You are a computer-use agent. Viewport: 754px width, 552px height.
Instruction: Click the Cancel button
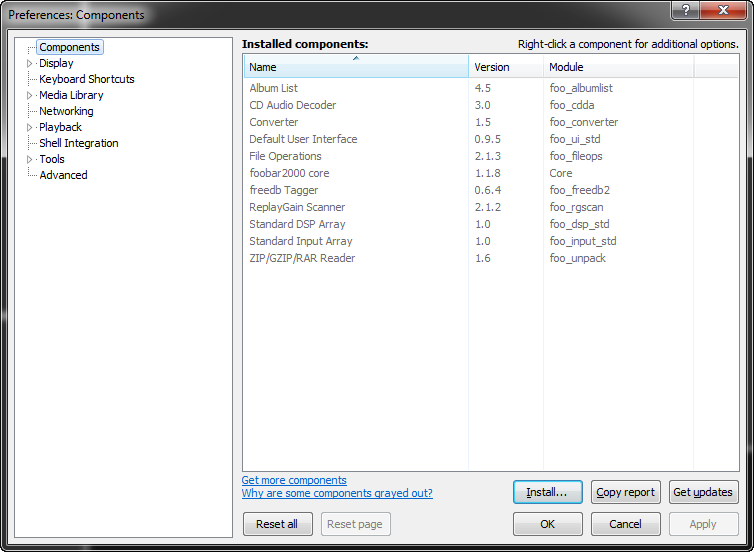[x=626, y=524]
